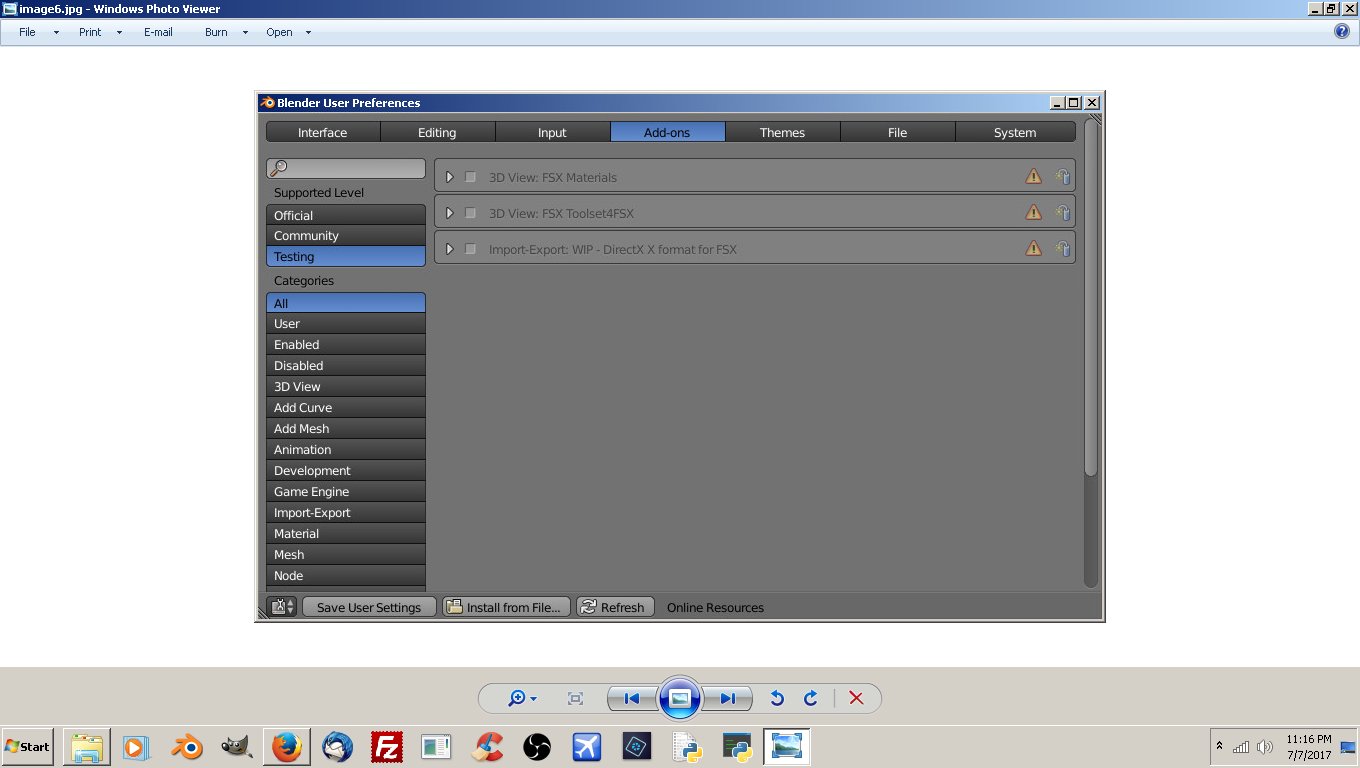Click Save User Settings
The height and width of the screenshot is (768, 1360).
pos(369,607)
